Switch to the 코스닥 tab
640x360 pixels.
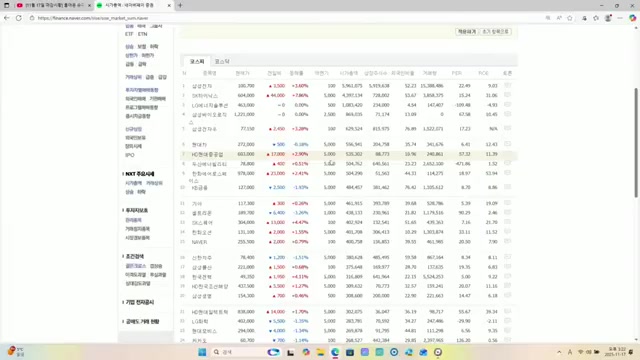[x=222, y=61]
